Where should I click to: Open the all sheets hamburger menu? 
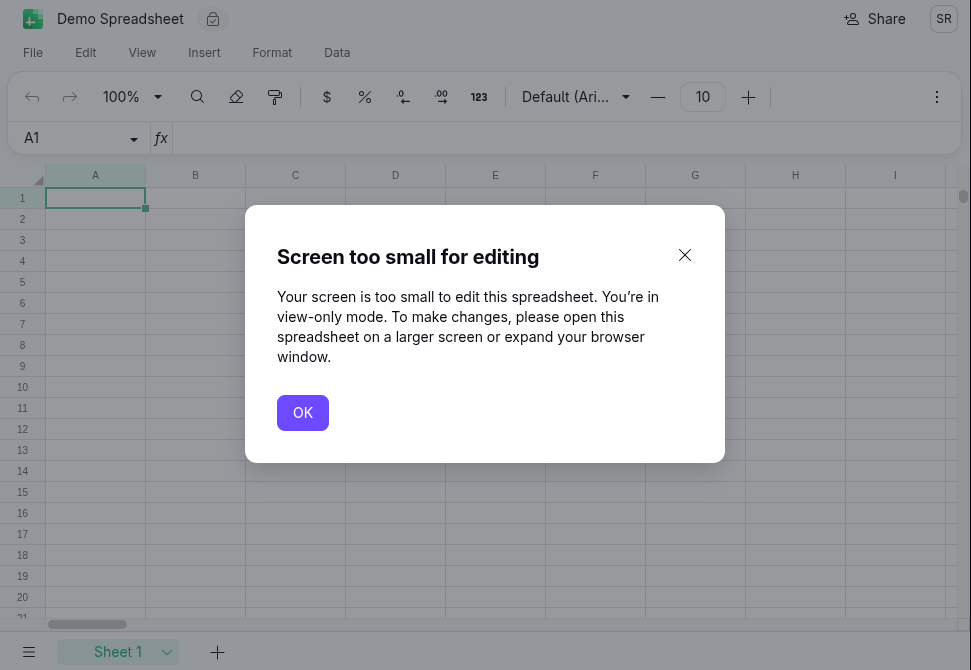tap(29, 652)
